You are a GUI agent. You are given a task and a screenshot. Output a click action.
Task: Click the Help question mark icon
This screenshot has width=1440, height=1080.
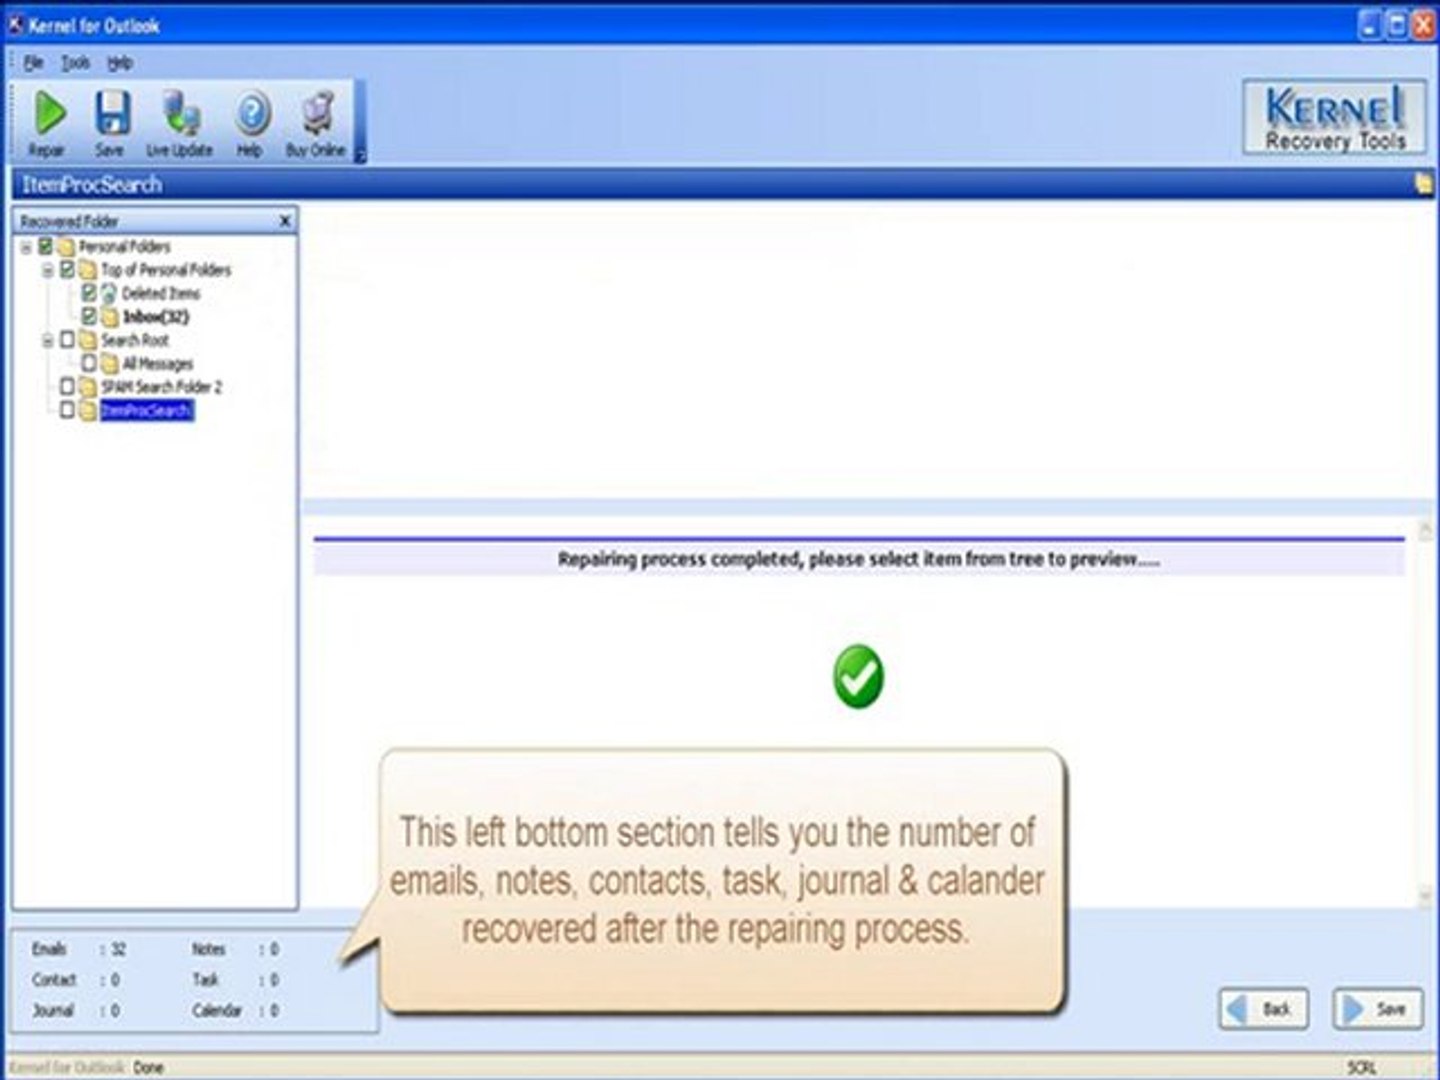252,113
